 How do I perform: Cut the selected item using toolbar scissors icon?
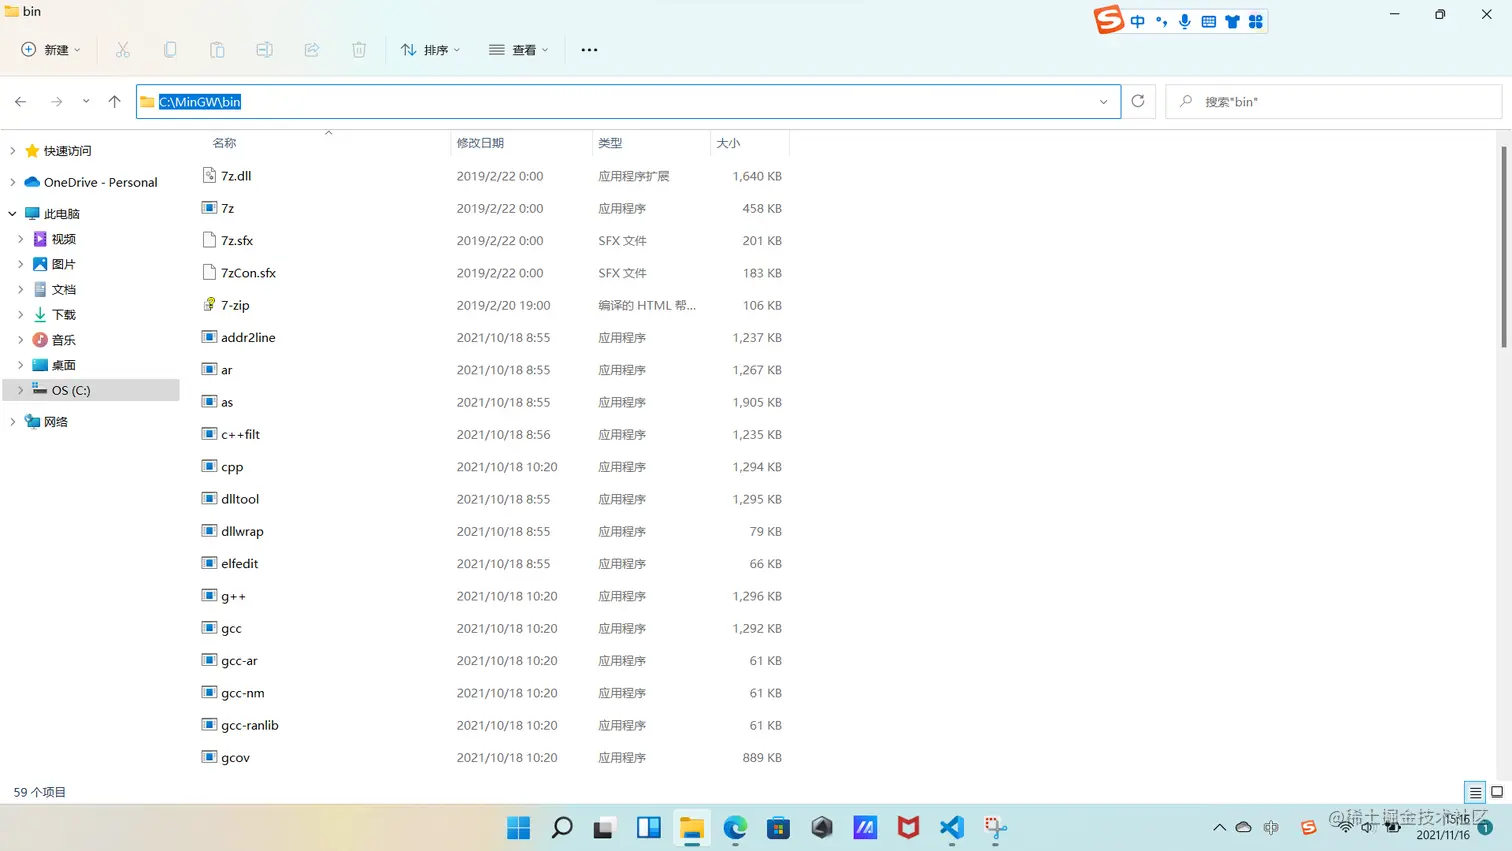[x=123, y=49]
